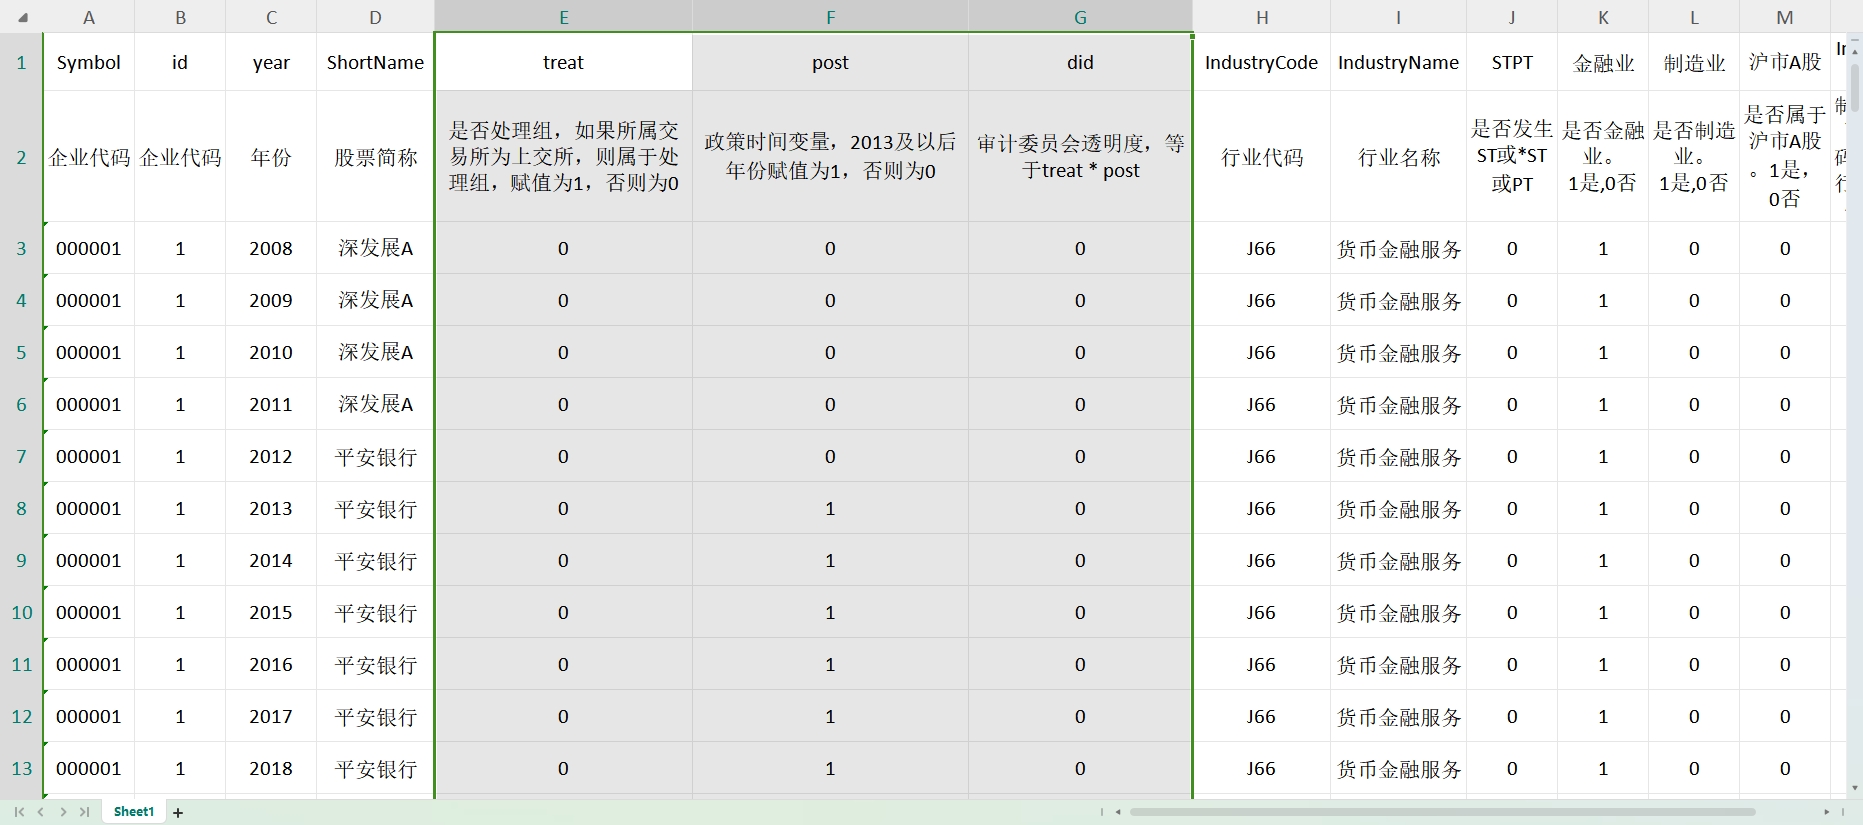Screen dimensions: 1863x825
Task: Click the "year" header cell
Action: click(x=271, y=62)
